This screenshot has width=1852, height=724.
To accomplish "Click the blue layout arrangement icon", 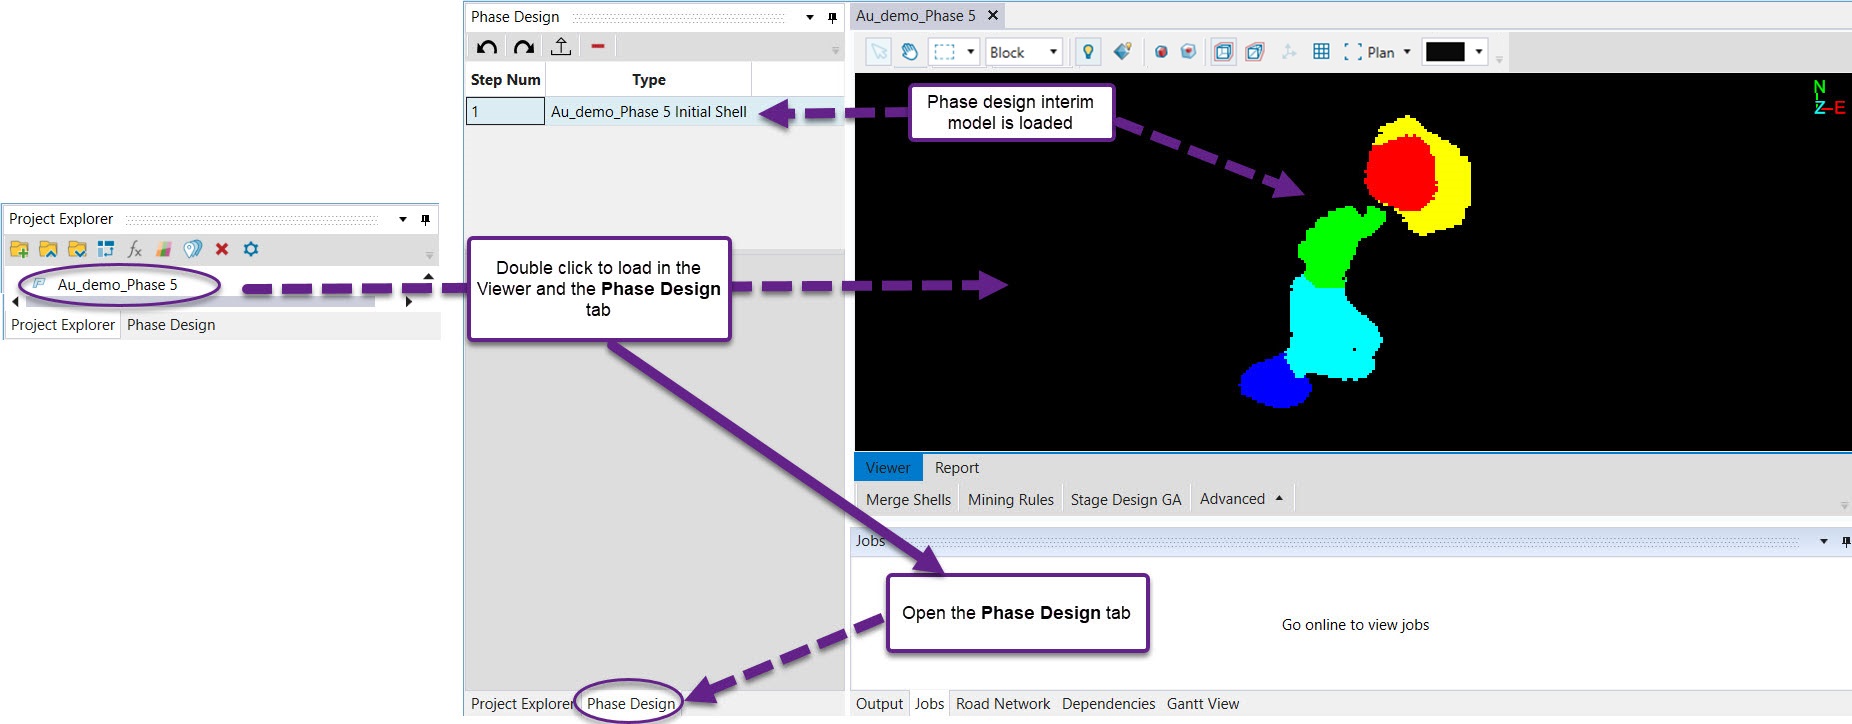I will [x=106, y=249].
